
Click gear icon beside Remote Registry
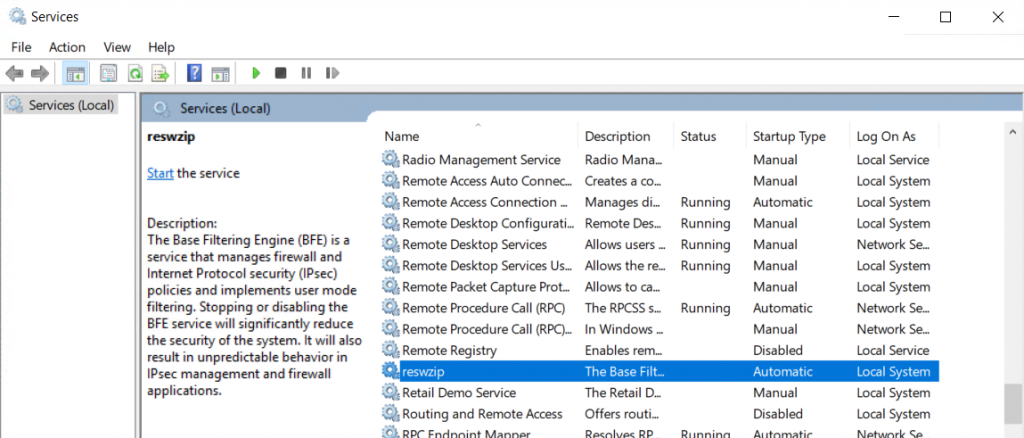point(391,350)
